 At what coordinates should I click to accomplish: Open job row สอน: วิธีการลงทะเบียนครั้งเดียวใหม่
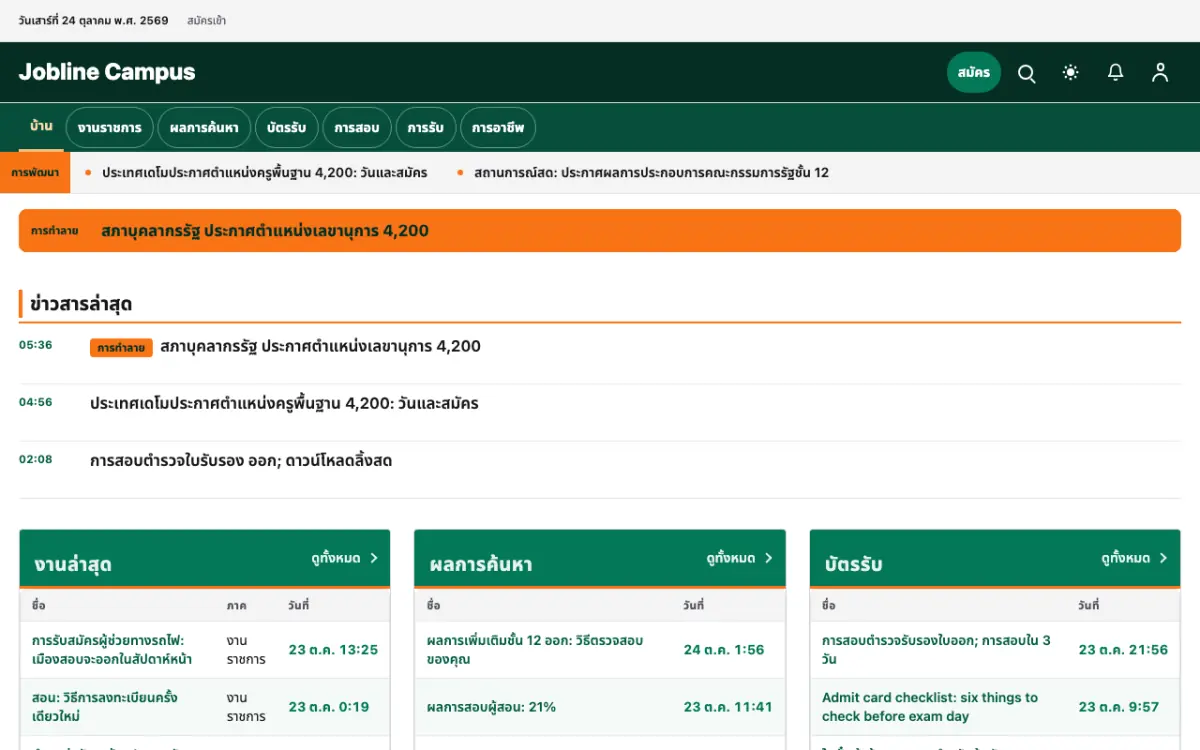point(105,707)
